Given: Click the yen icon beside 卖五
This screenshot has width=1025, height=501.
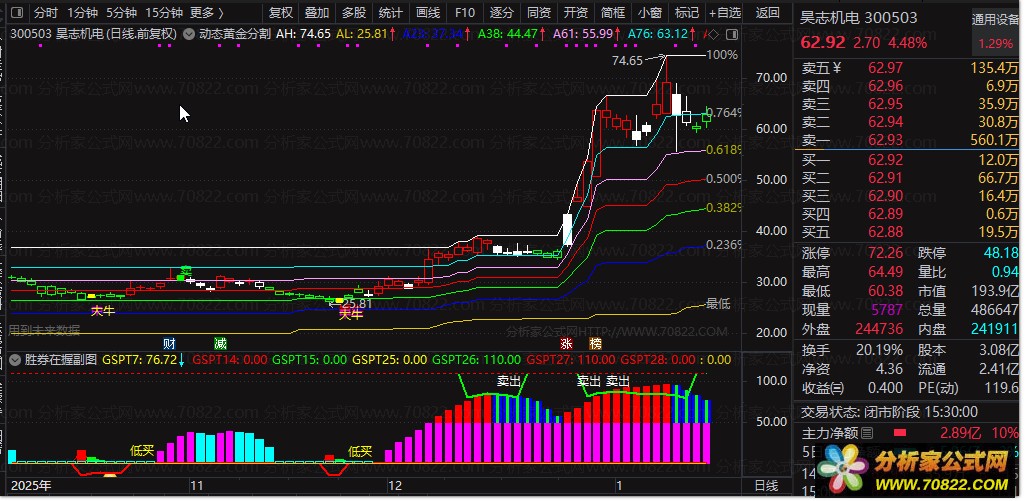Looking at the screenshot, I should pyautogui.click(x=836, y=67).
